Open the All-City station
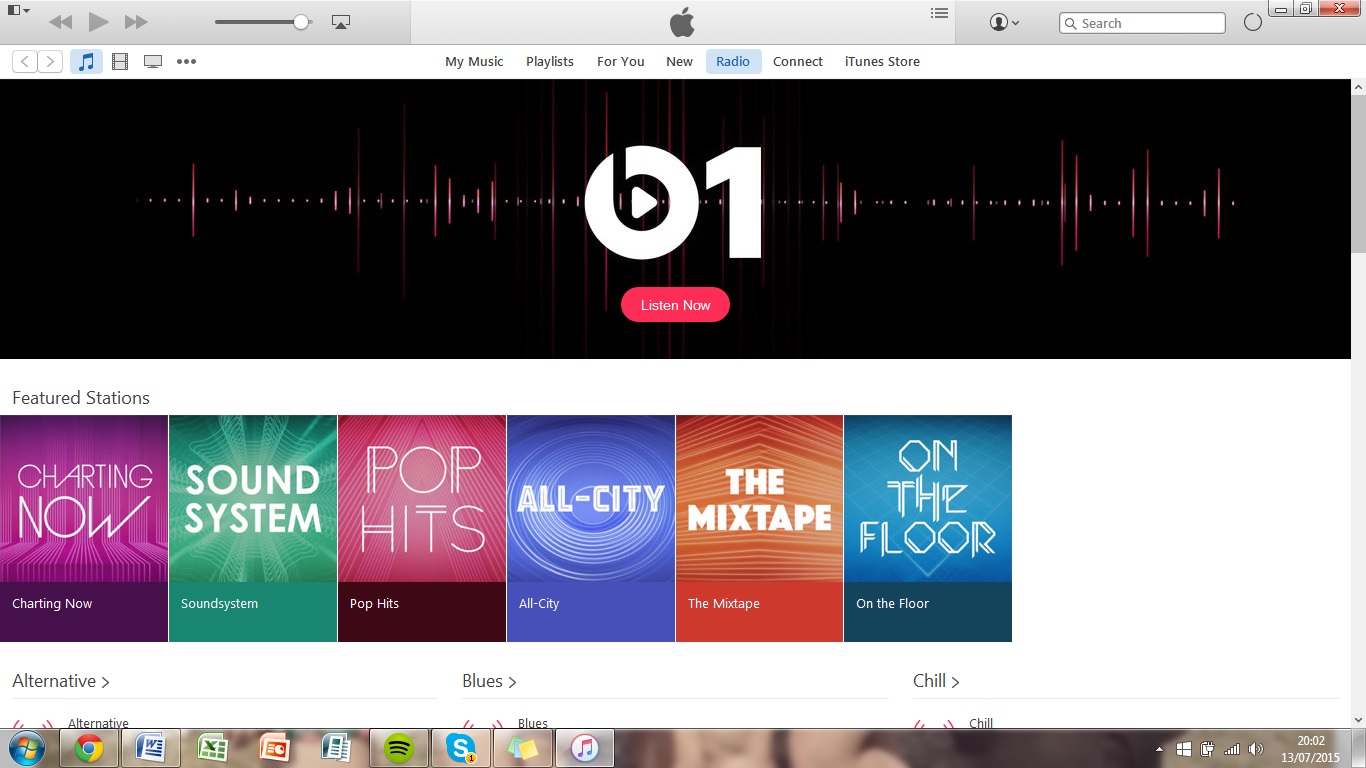The height and width of the screenshot is (768, 1366). tap(591, 528)
